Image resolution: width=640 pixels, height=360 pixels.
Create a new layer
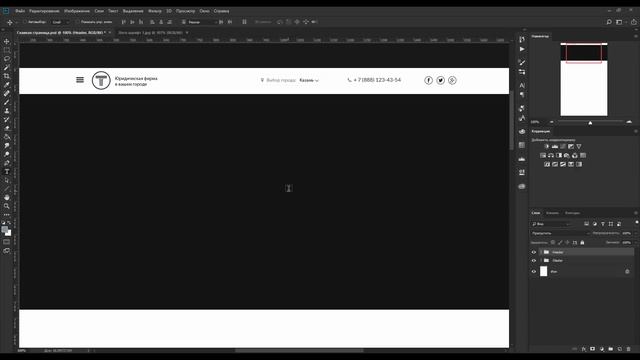(x=620, y=349)
